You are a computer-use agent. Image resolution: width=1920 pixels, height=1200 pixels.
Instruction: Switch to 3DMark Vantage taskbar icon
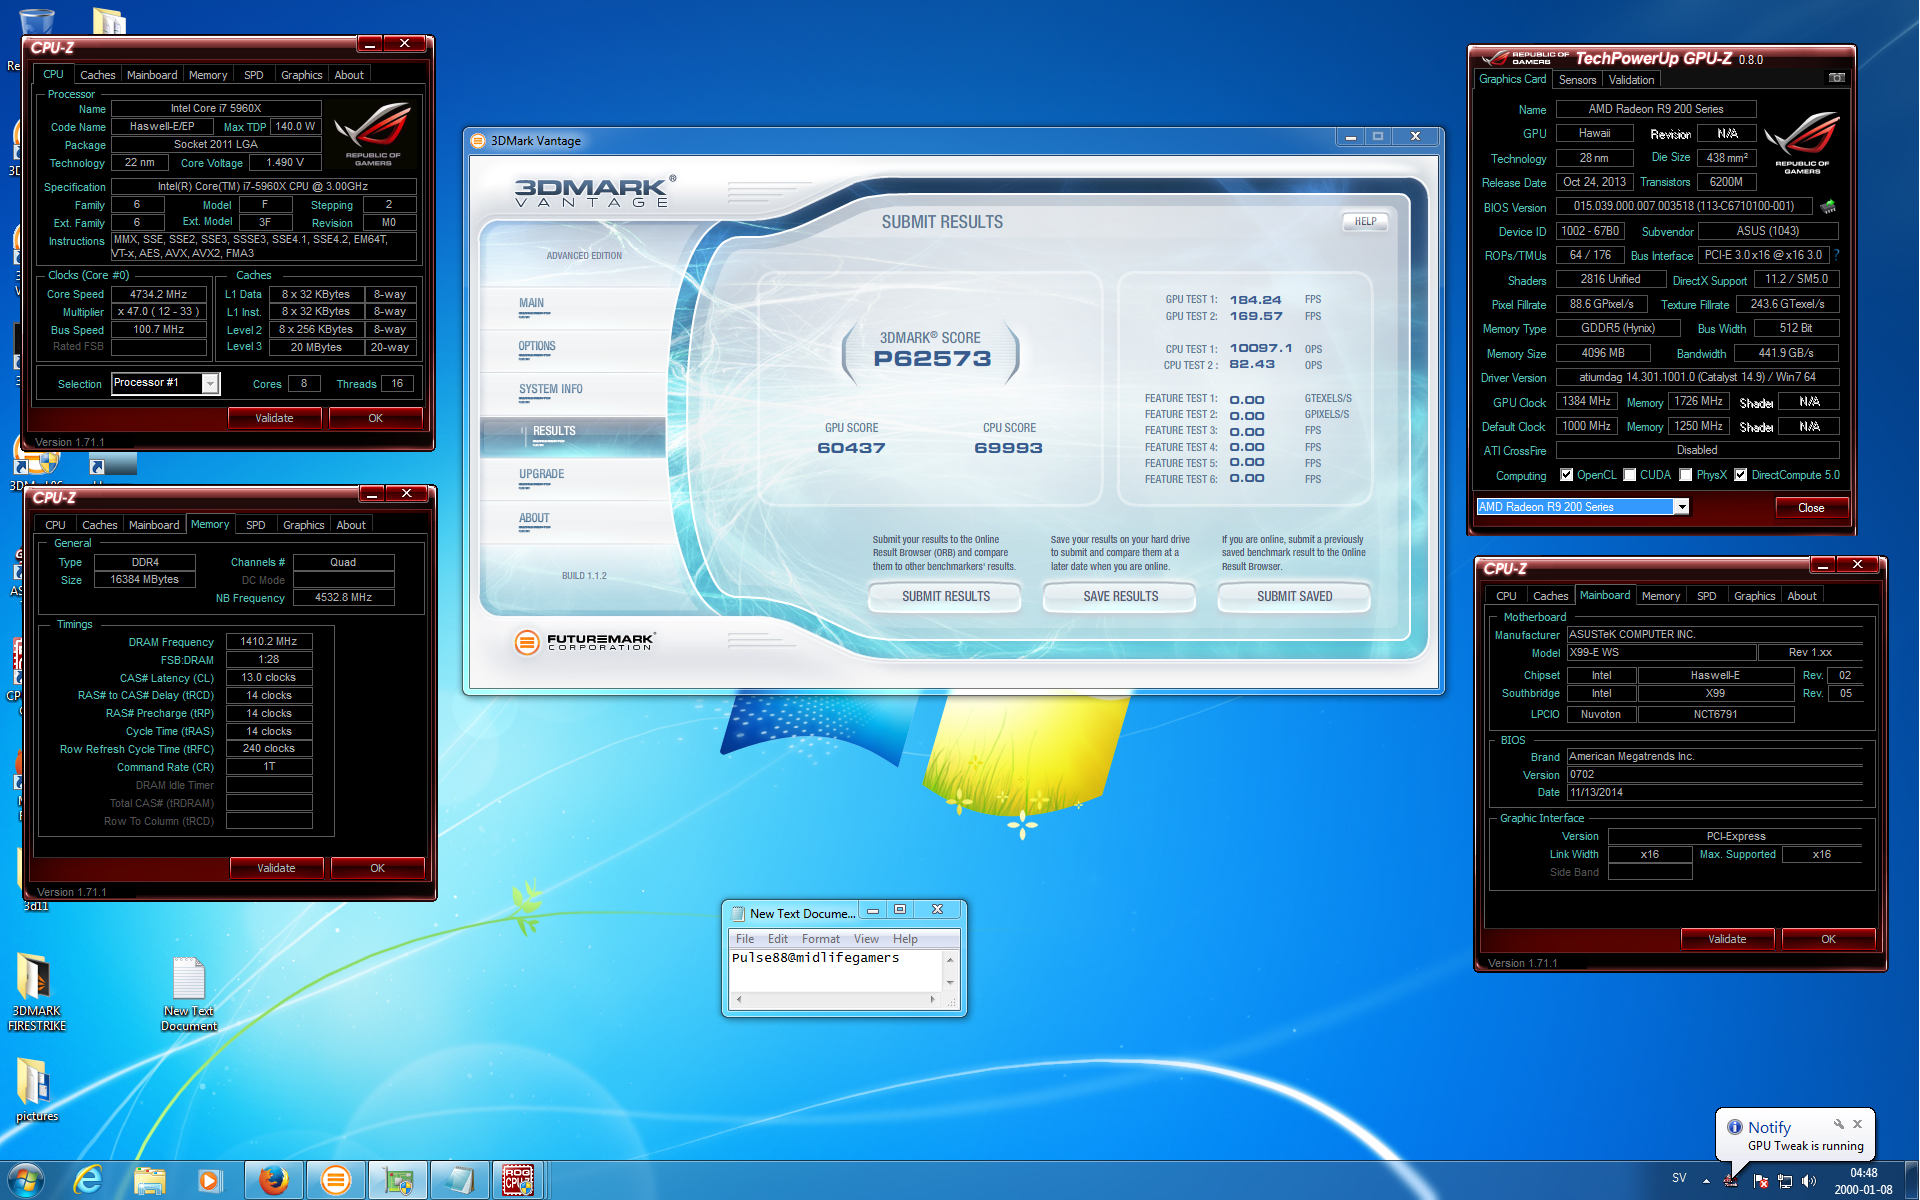click(335, 1180)
